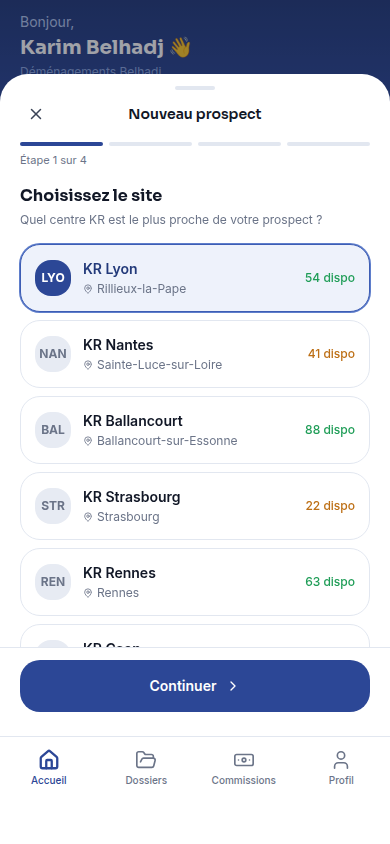This screenshot has width=390, height=844.
Task: Click the first step progress bar segment
Action: [x=61, y=144]
